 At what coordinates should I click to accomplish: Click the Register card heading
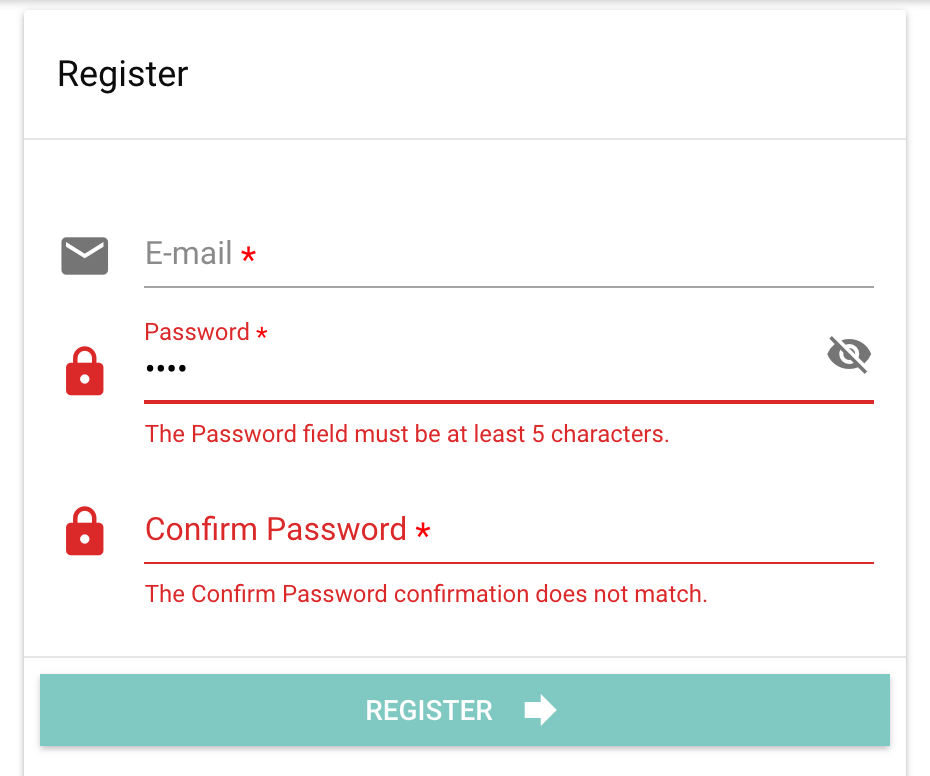click(x=123, y=75)
